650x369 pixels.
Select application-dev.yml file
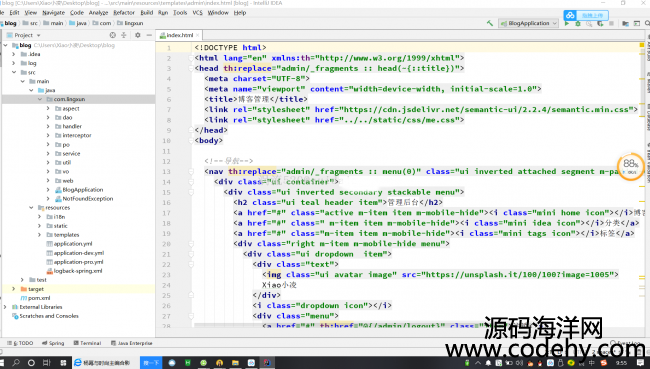(78, 253)
